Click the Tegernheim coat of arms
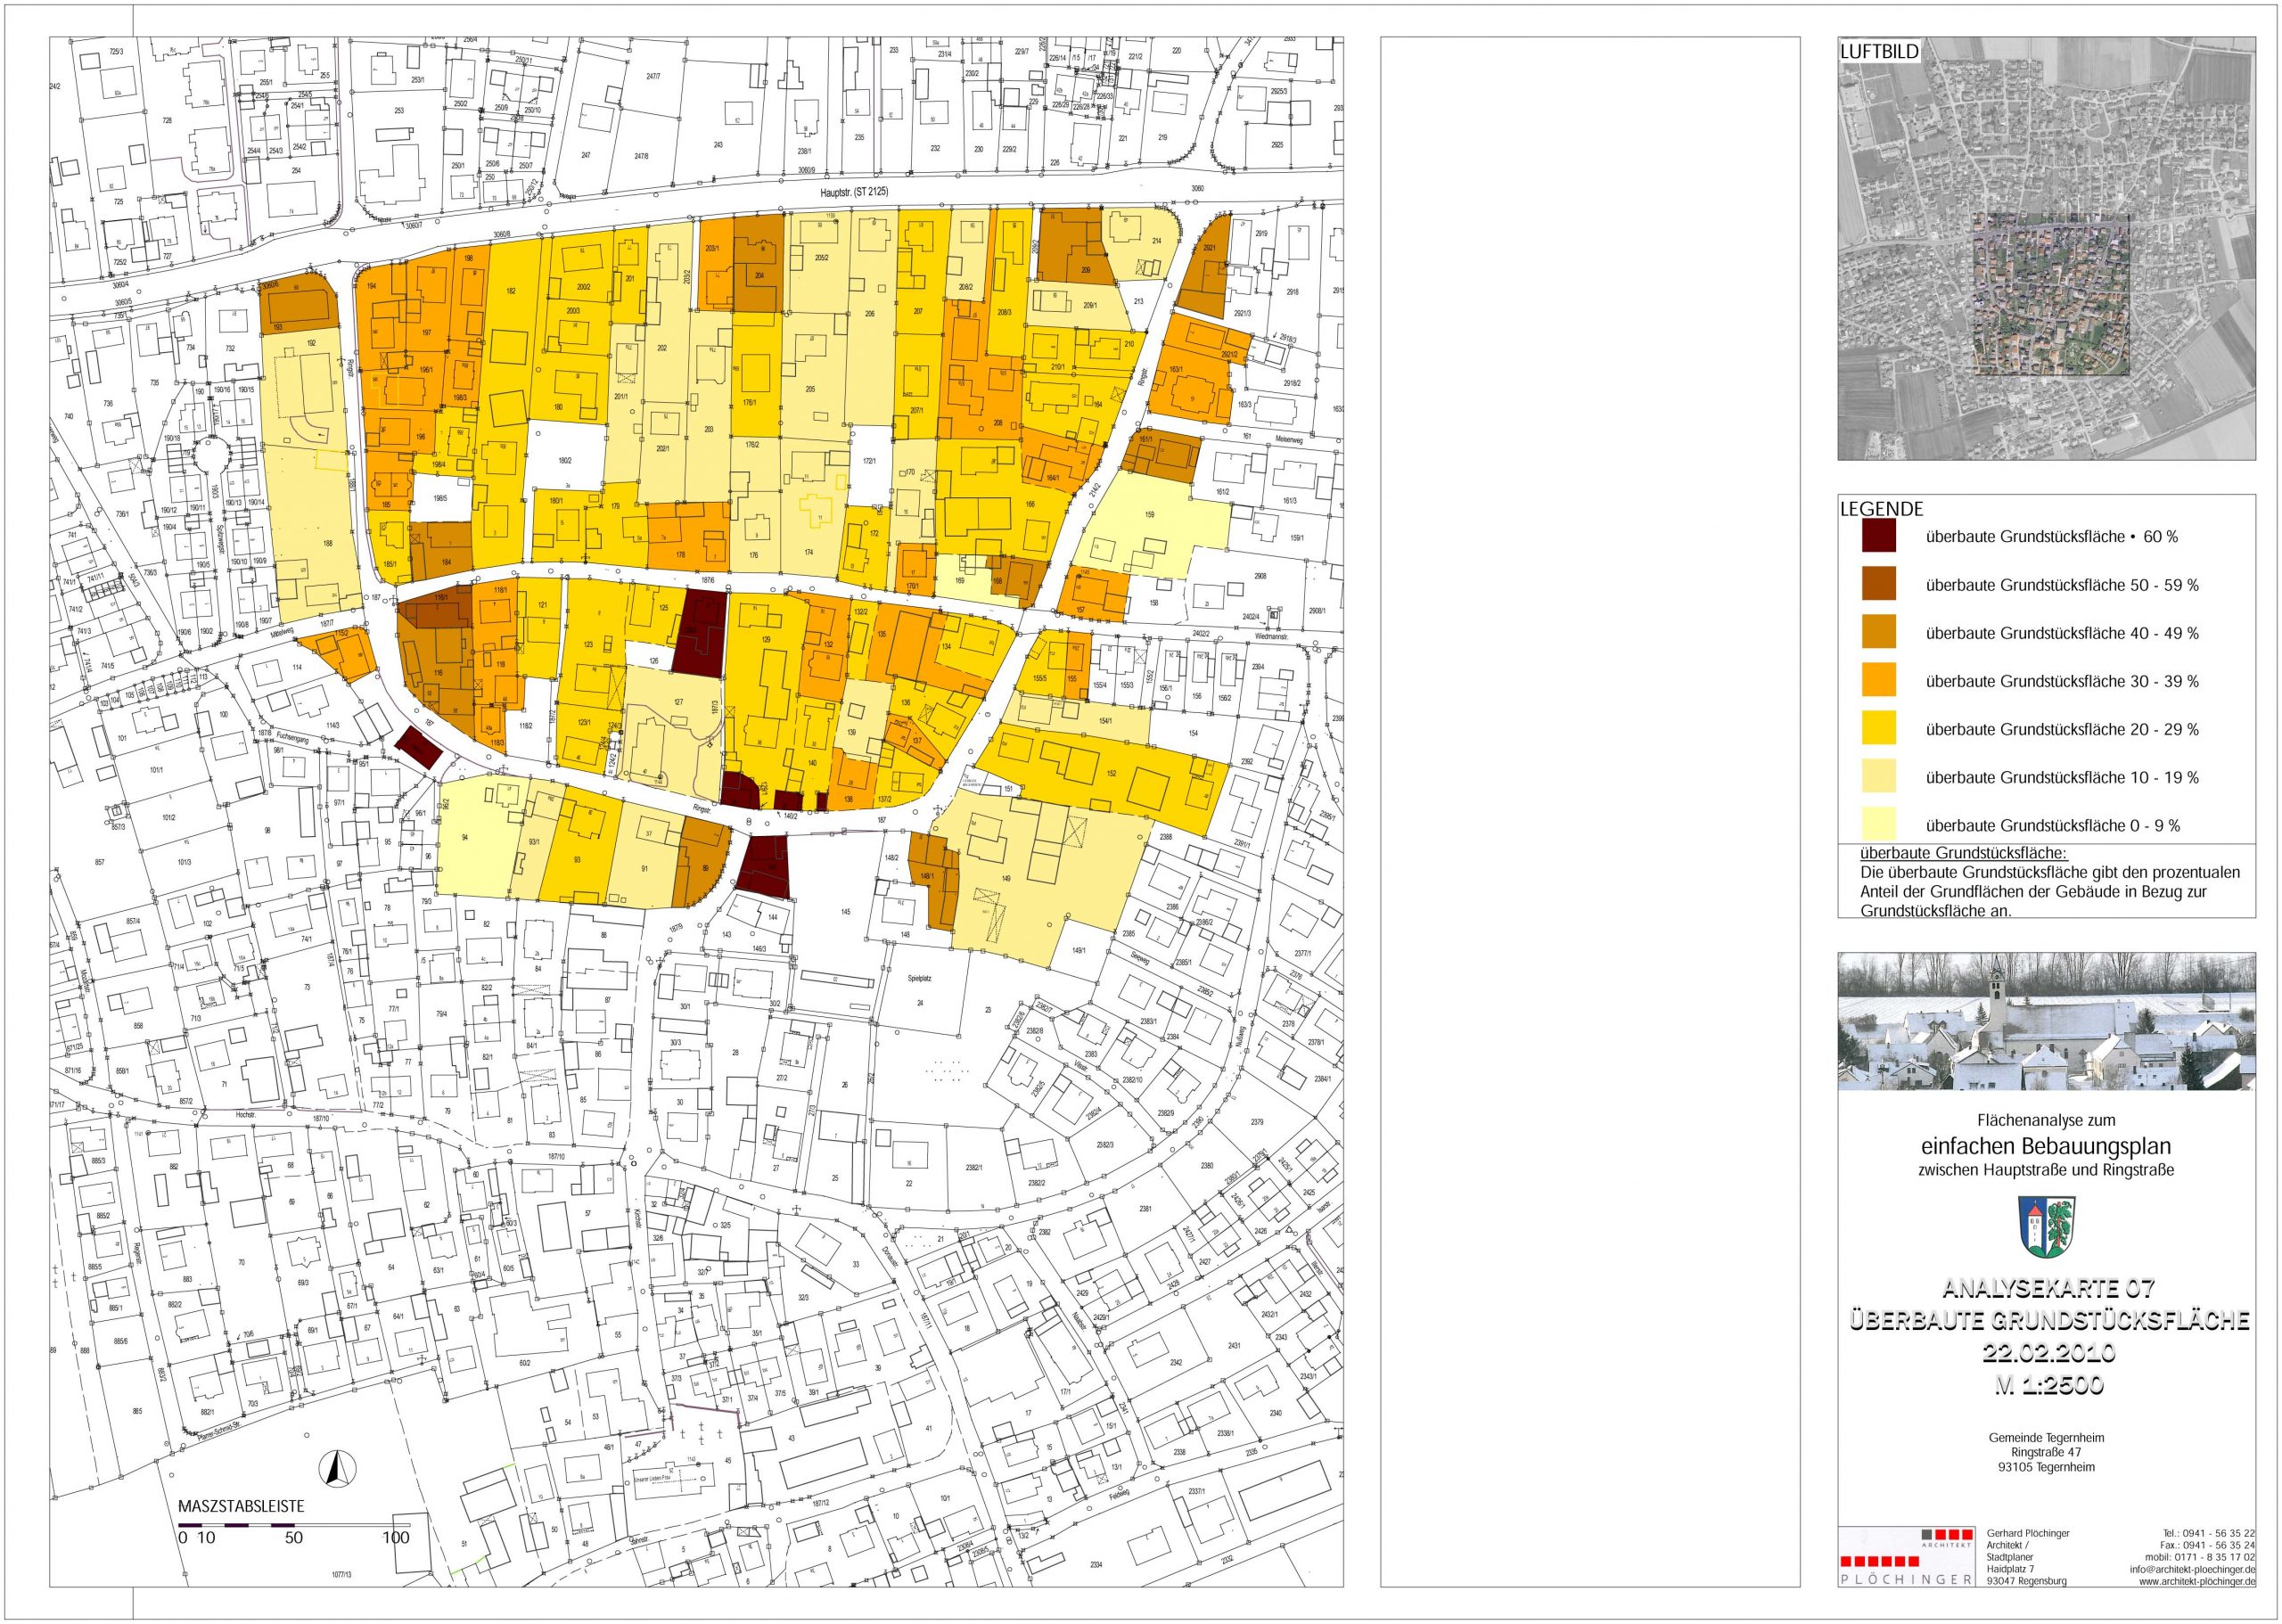Viewport: 2282px width, 1624px height. pos(2046,1229)
